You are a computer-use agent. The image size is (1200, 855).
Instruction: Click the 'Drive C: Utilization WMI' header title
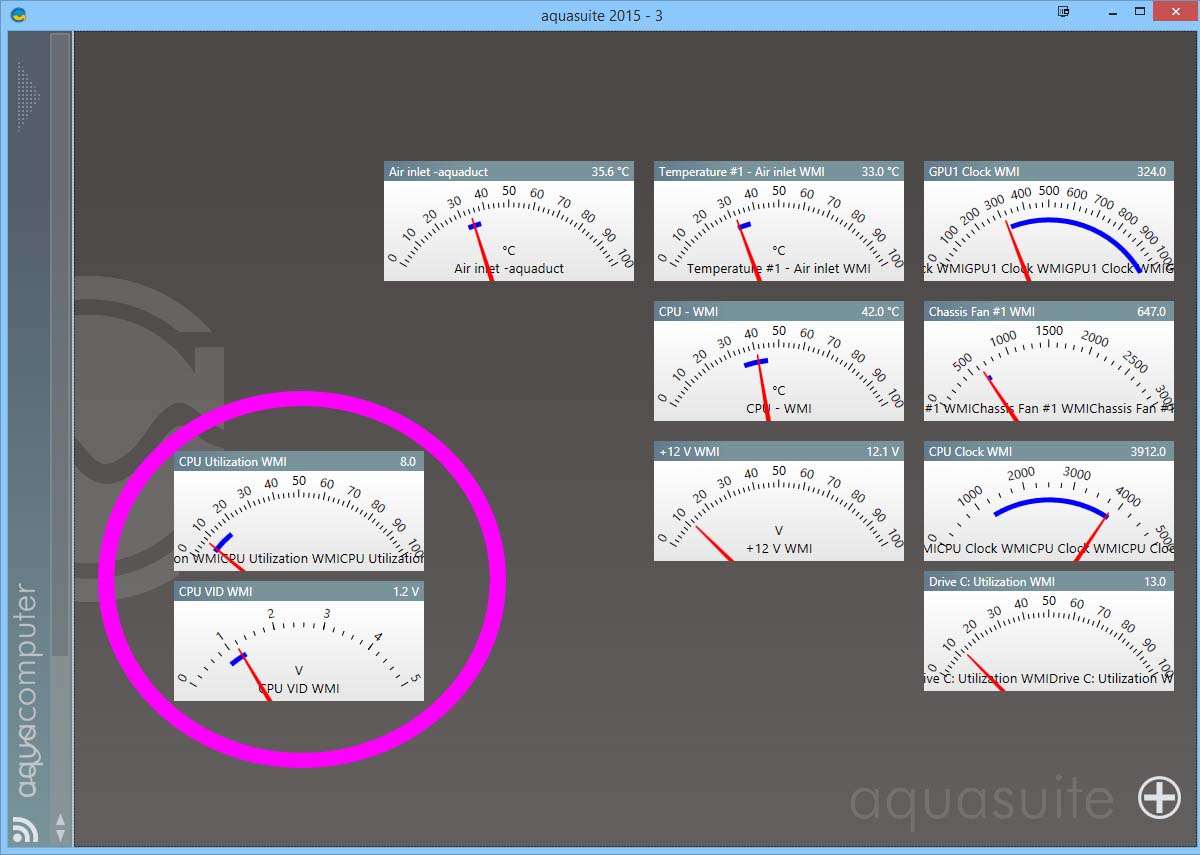click(992, 582)
